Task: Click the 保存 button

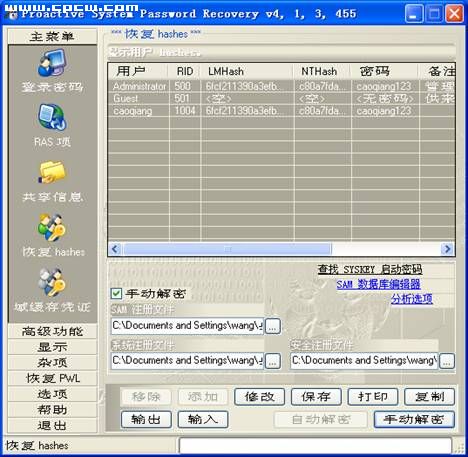Action: point(316,397)
